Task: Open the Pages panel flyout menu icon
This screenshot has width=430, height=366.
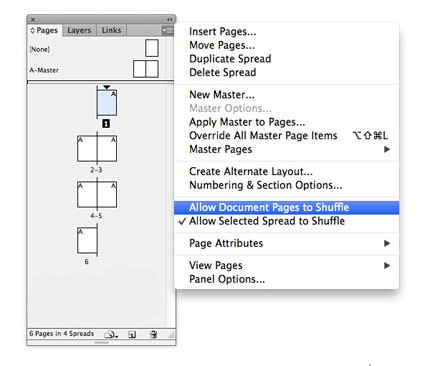Action: tap(167, 31)
